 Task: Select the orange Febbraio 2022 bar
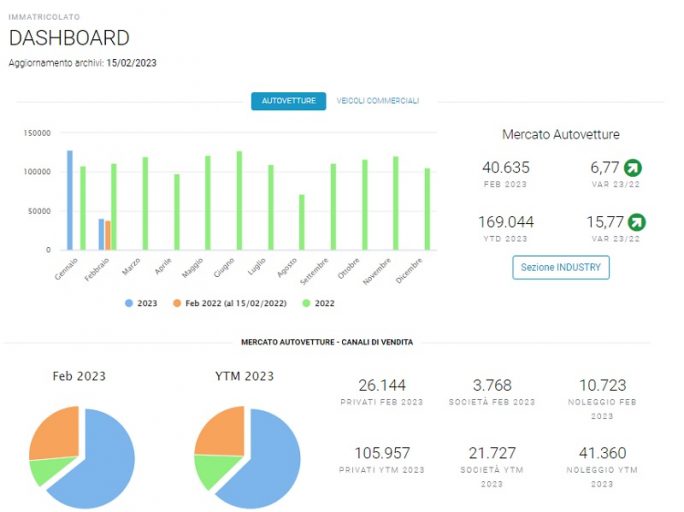(108, 236)
